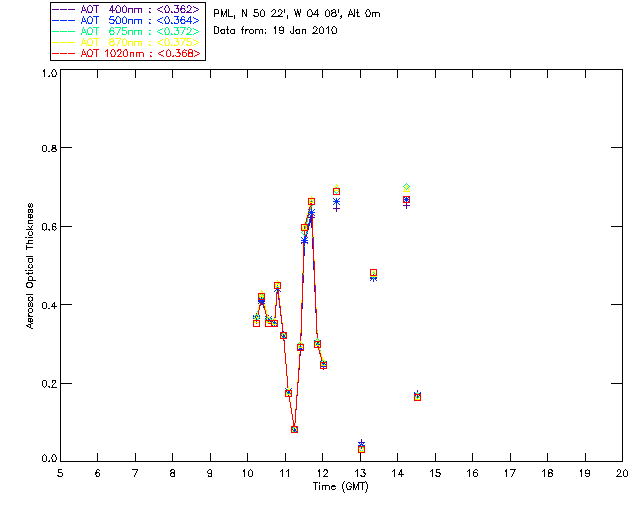Click the x-axis label 18
Screen dimensions: 640x512
[x=548, y=473]
